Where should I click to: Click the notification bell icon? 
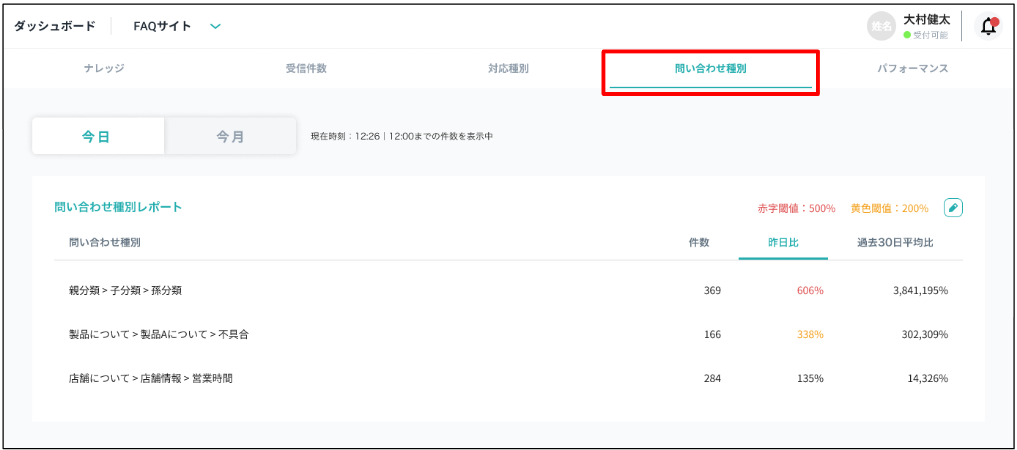click(988, 27)
